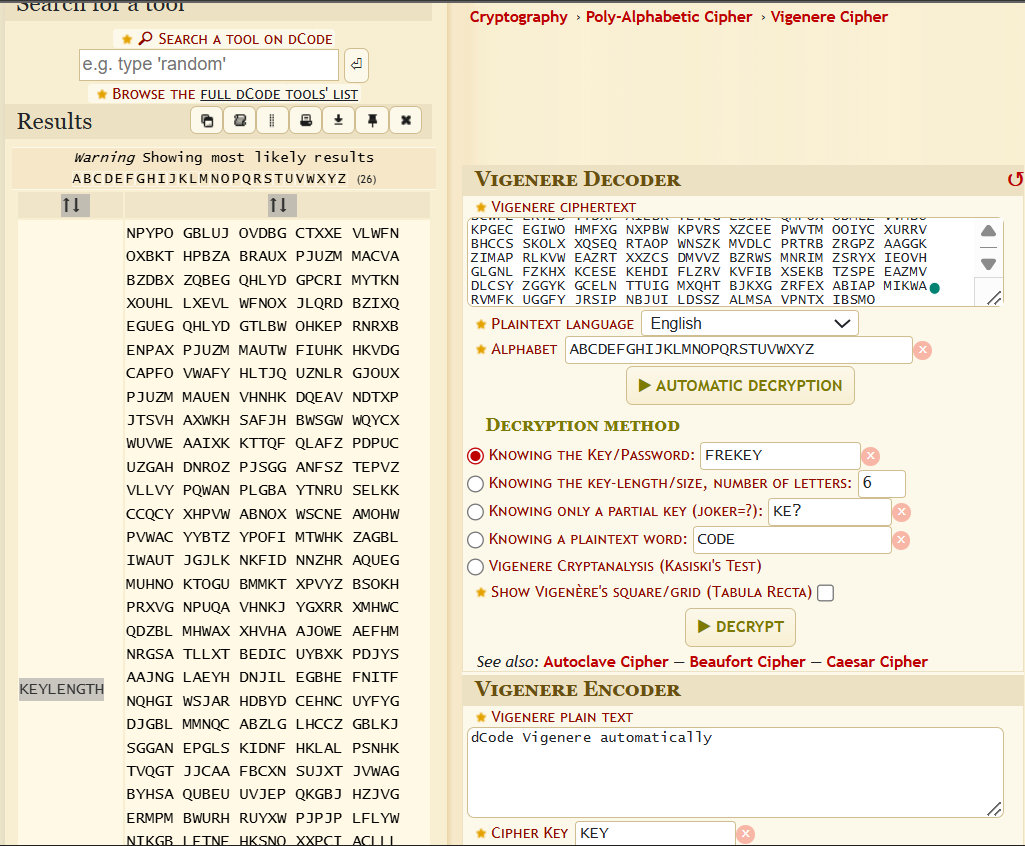Open the Cryptography breadcrumb
This screenshot has height=846, width=1025.
click(x=518, y=17)
